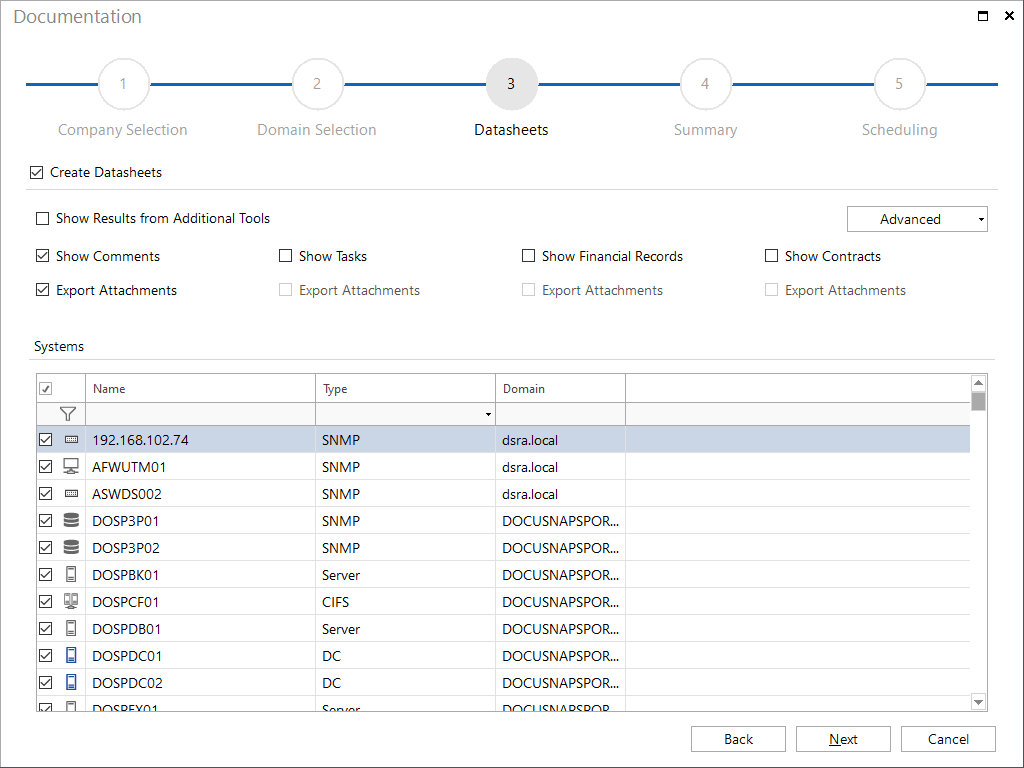1024x768 pixels.
Task: Select the DOSPBK01 name cell
Action: tap(200, 575)
